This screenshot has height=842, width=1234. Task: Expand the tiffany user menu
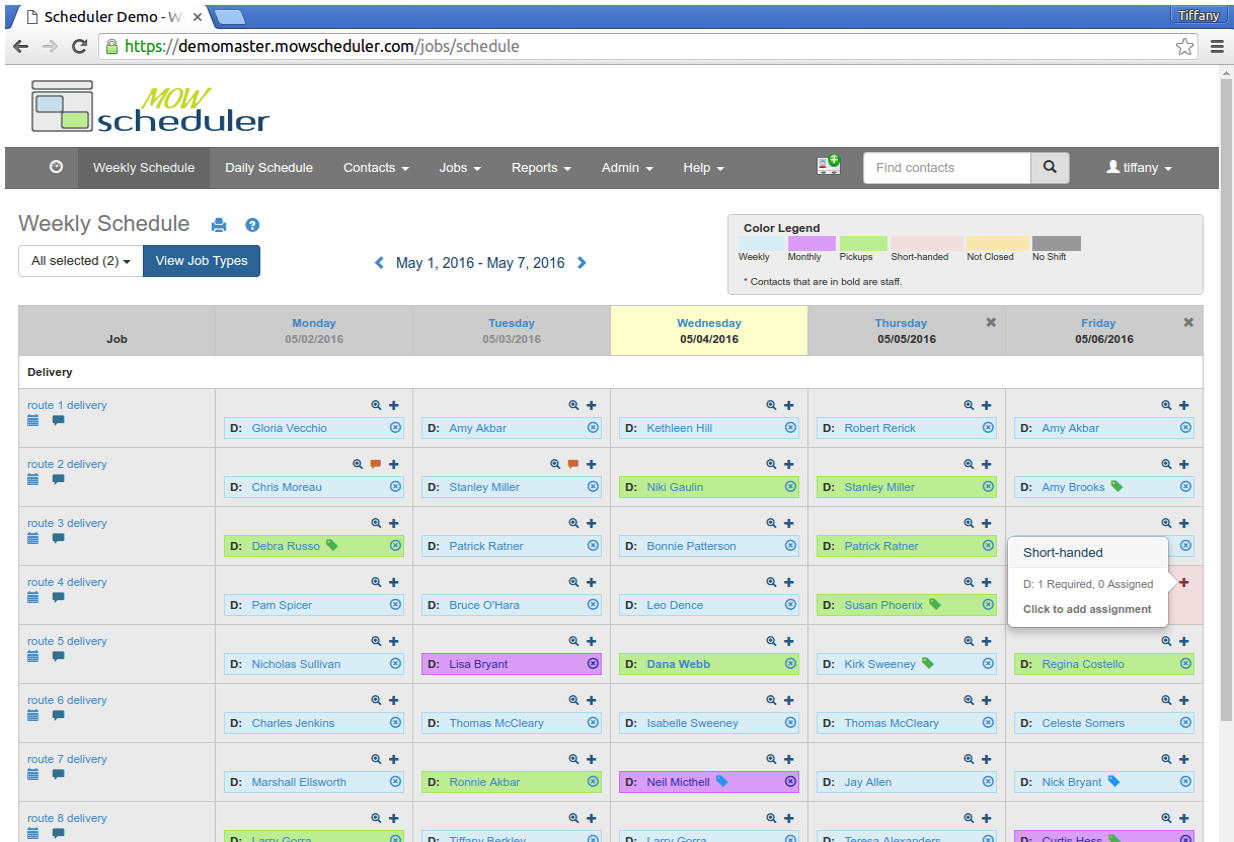pos(1139,168)
